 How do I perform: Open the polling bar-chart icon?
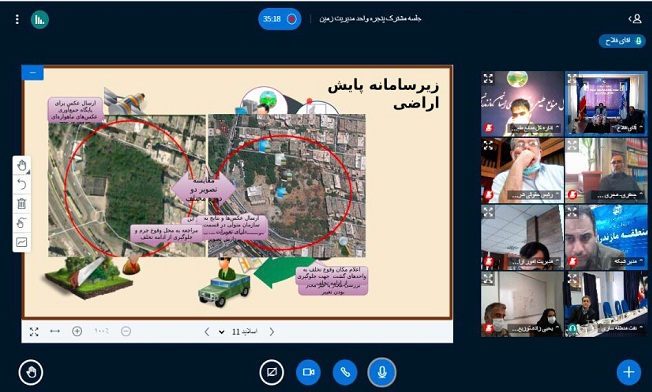point(40,19)
